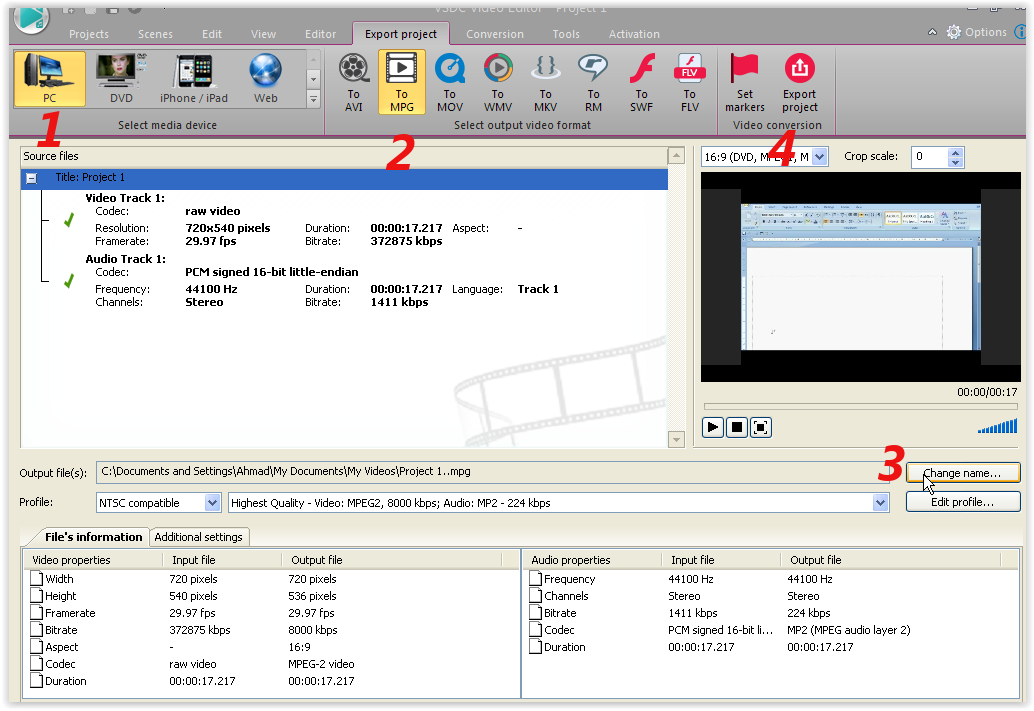
Task: Open the Projects ribbon tab
Action: click(88, 34)
